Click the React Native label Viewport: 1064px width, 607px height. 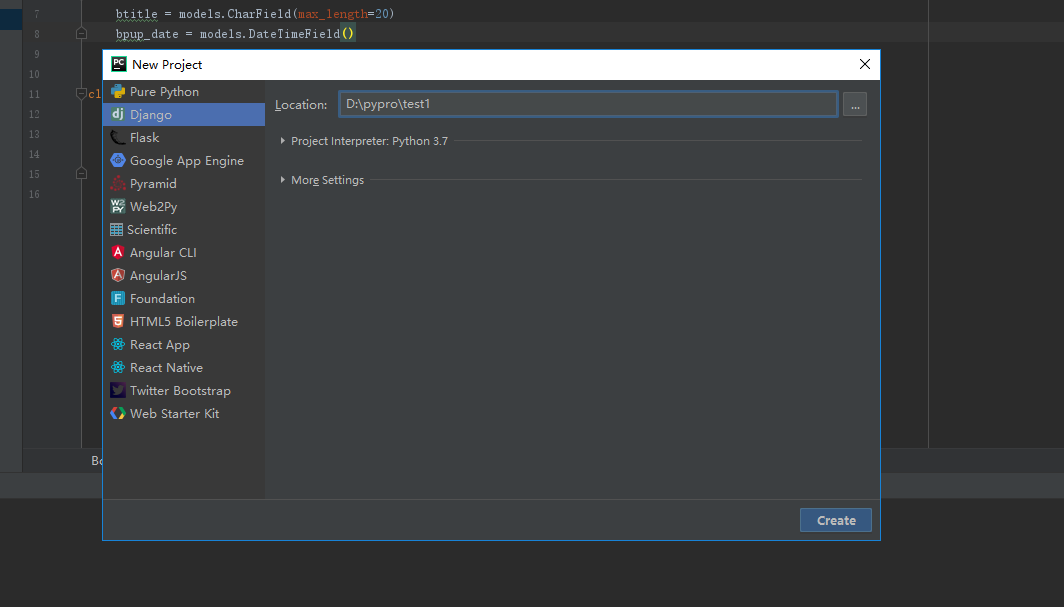(x=166, y=368)
